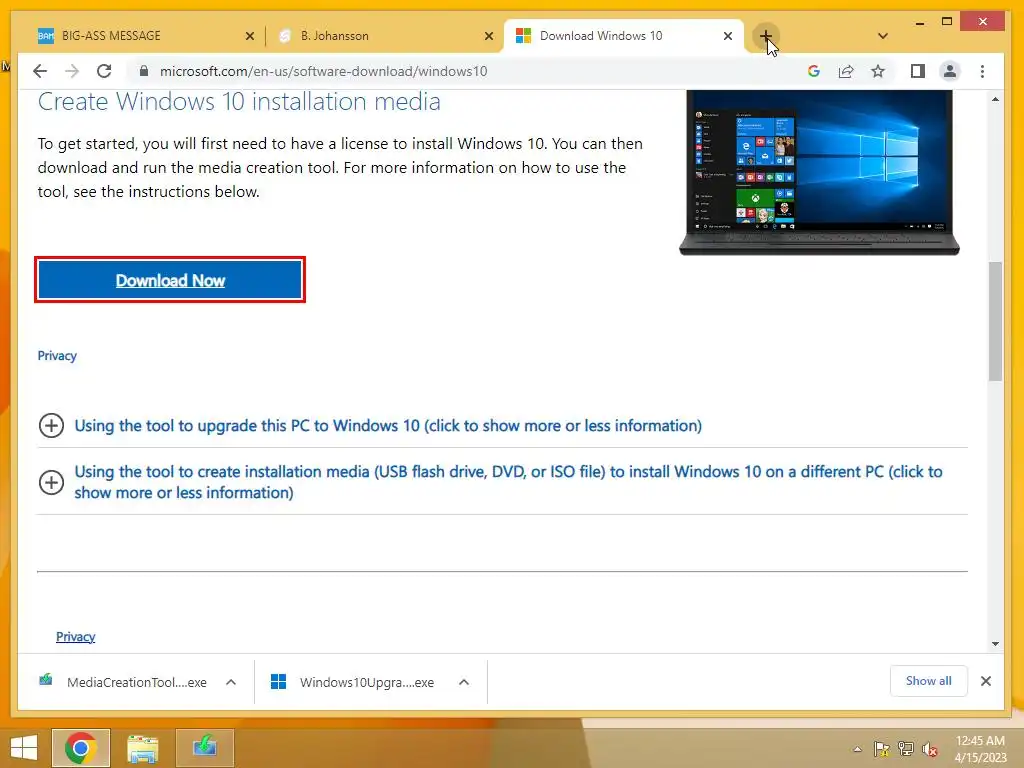
Task: Open network status tray icon
Action: [906, 749]
